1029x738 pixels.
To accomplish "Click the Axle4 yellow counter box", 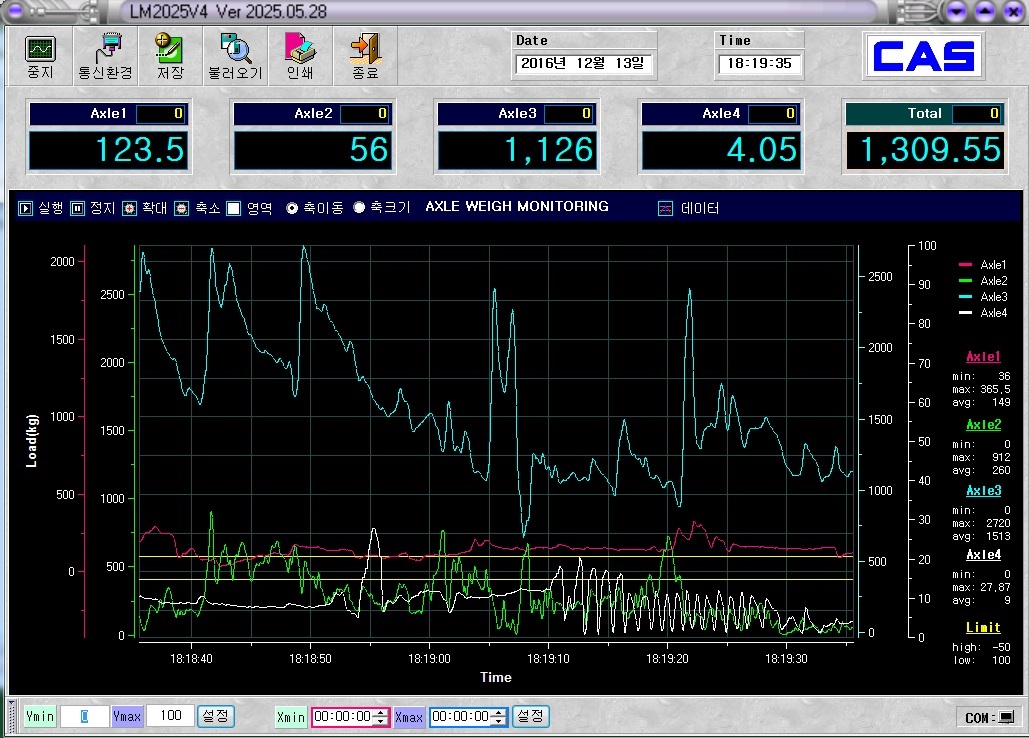I will tap(772, 113).
